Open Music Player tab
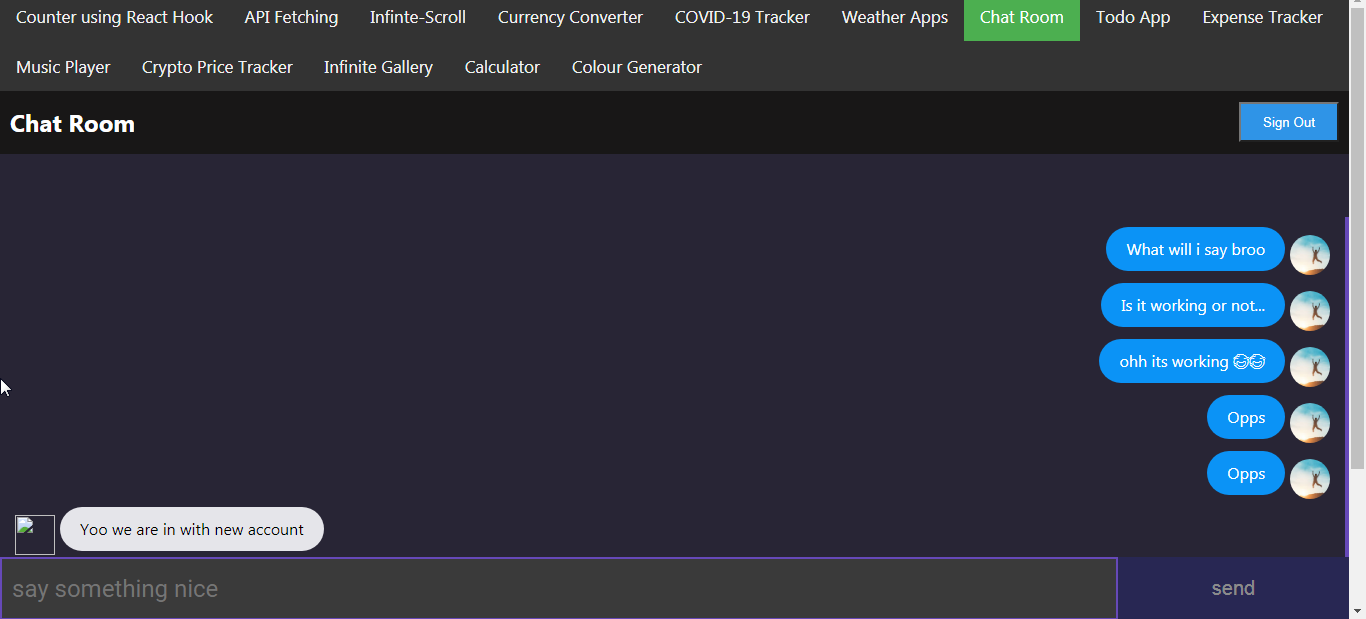Screen dimensions: 1366x619 pos(63,67)
